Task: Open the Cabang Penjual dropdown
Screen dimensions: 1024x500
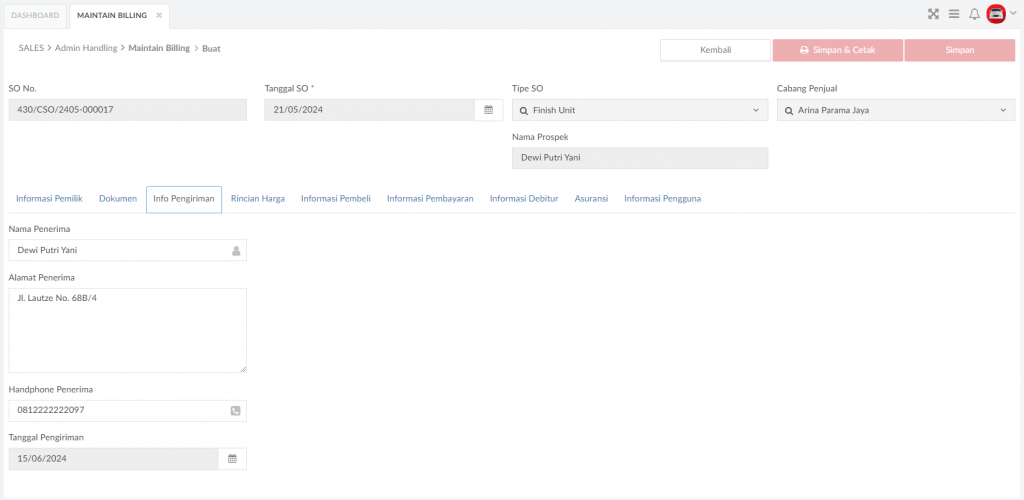Action: click(x=896, y=110)
